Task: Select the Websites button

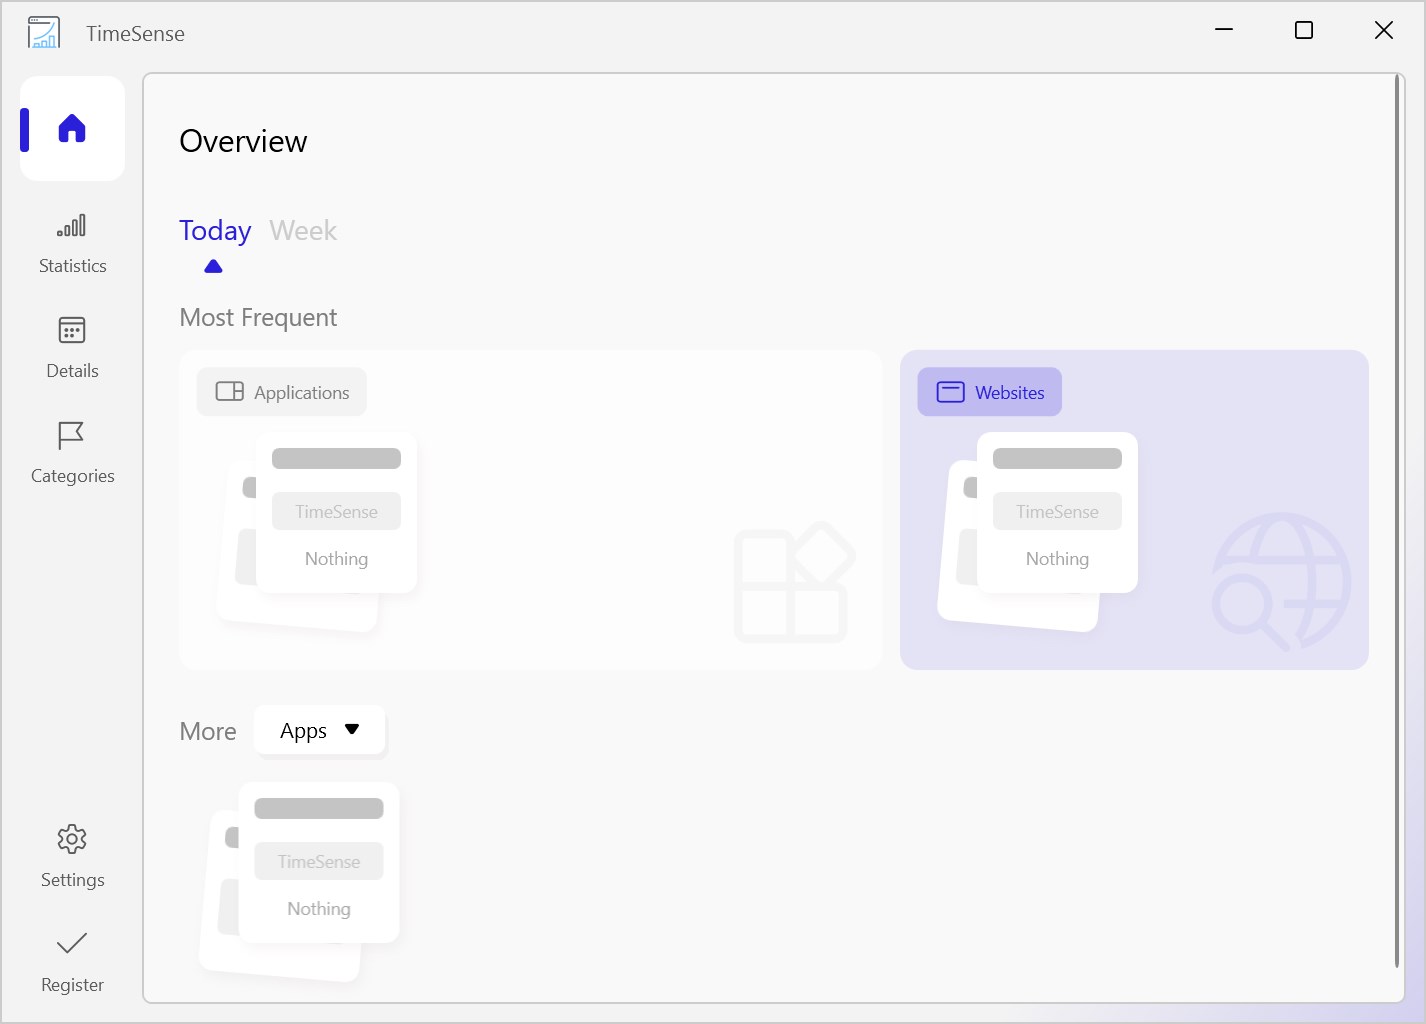Action: (x=990, y=392)
